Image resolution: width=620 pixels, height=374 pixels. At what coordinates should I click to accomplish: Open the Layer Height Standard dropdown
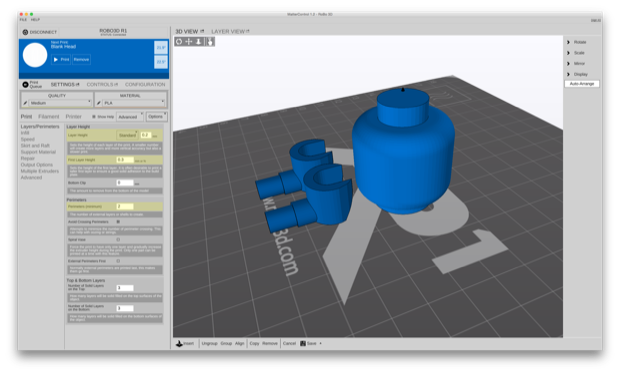[x=127, y=135]
